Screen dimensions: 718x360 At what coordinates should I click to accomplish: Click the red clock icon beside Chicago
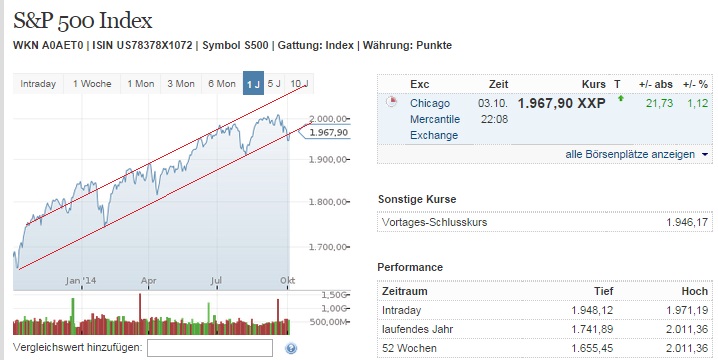pyautogui.click(x=391, y=102)
